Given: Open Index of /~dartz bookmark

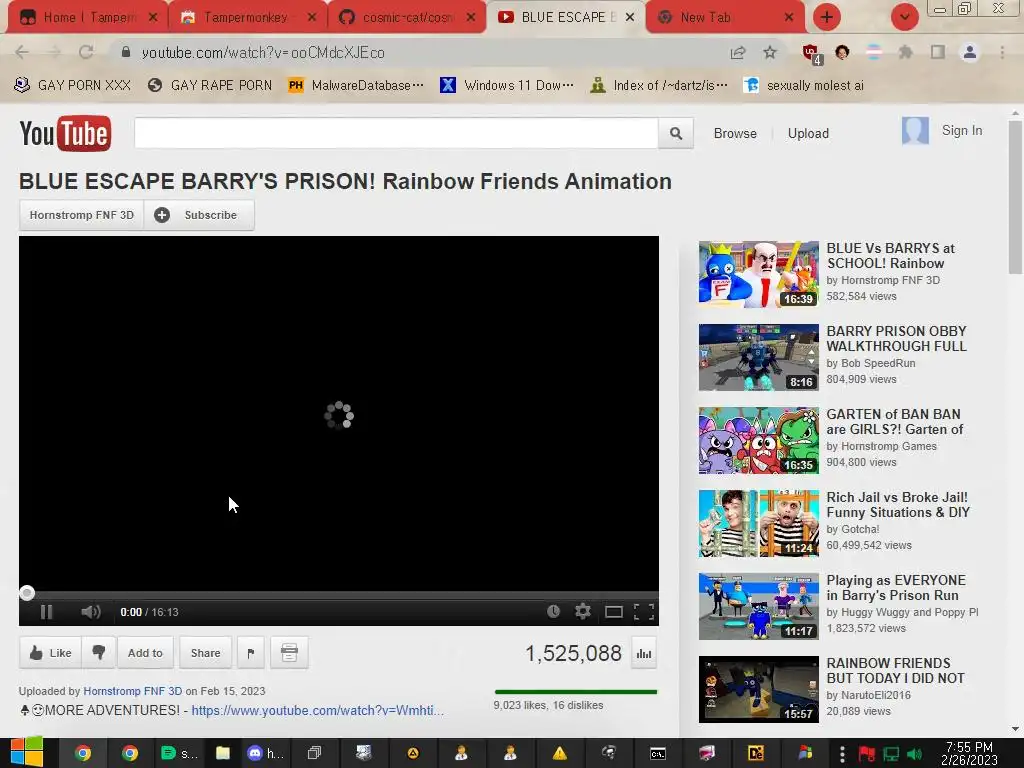Looking at the screenshot, I should (x=658, y=85).
